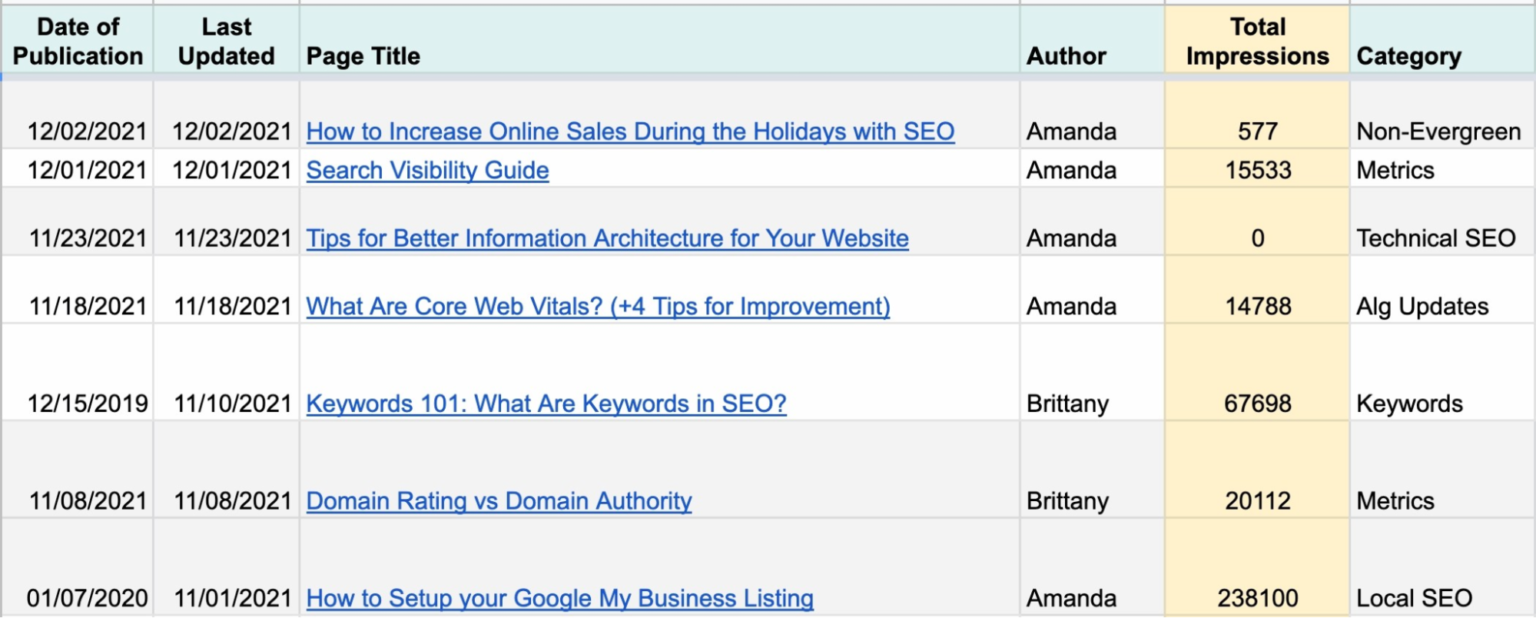The image size is (1536, 618).
Task: Select the Date of Publication header cell
Action: coord(77,42)
